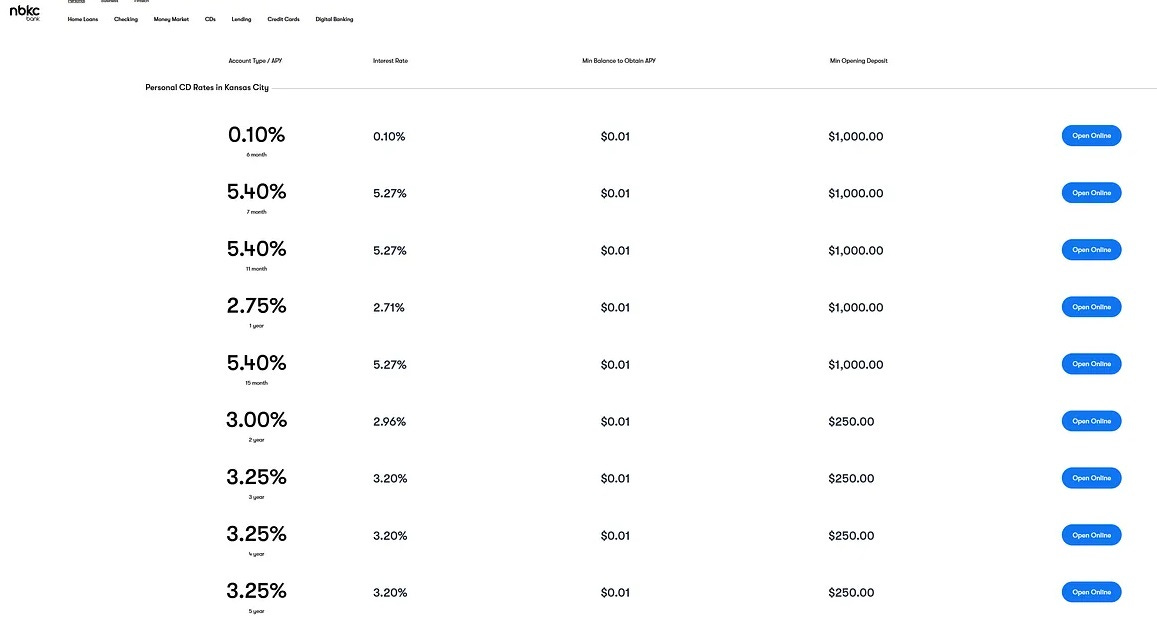
Task: Click the 'Min Opening Deposit' column header
Action: [x=858, y=61]
